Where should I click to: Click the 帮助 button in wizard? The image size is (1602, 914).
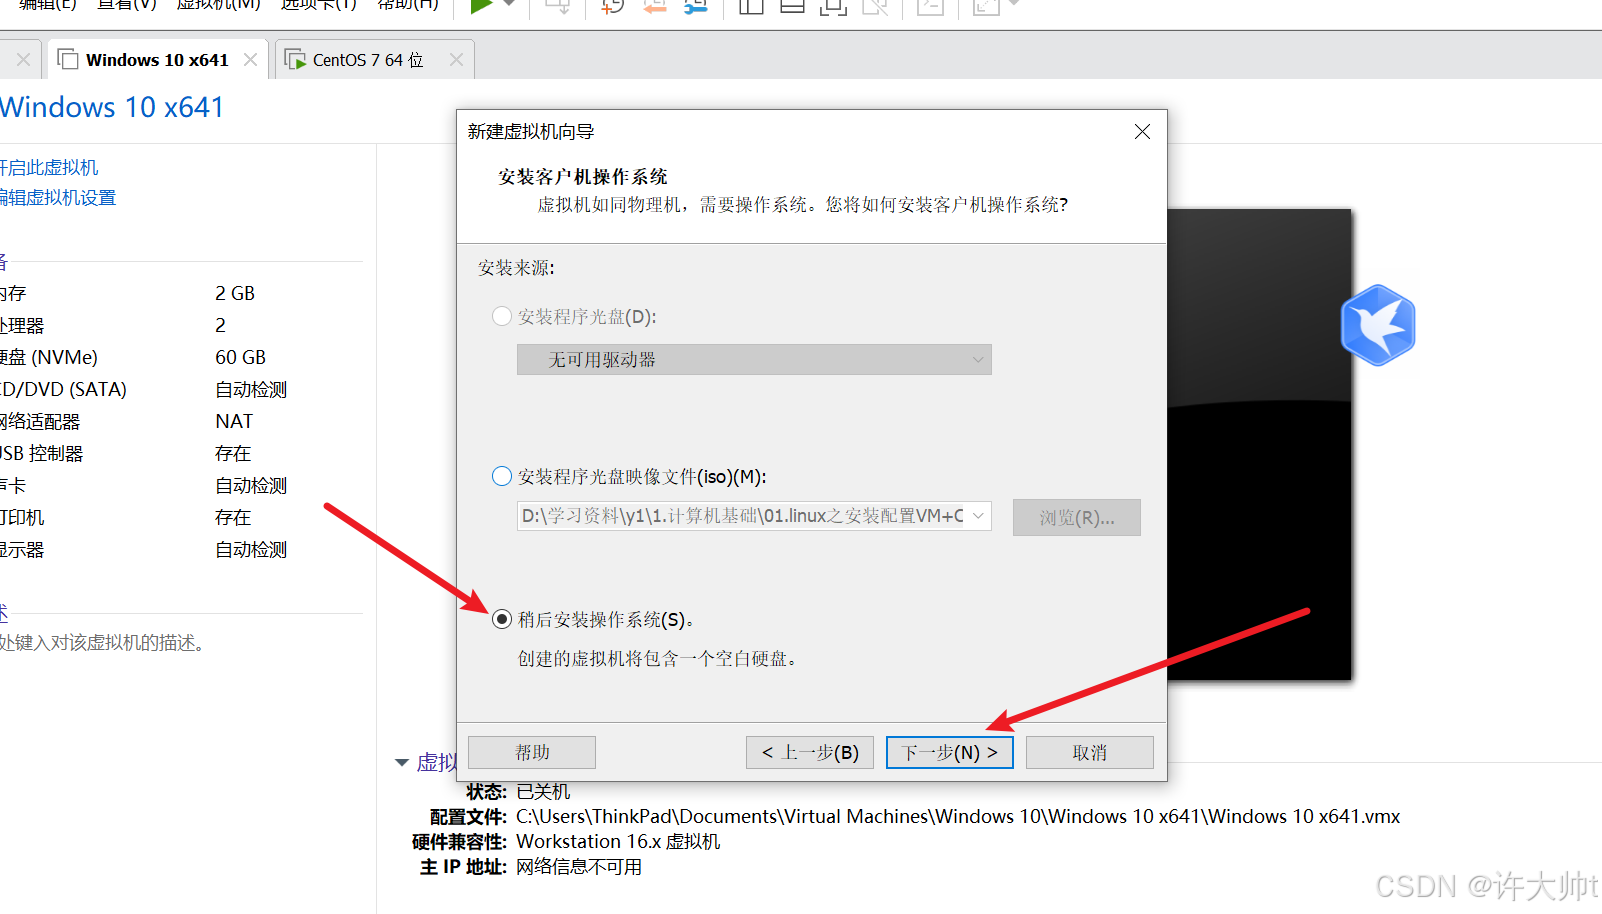(532, 752)
